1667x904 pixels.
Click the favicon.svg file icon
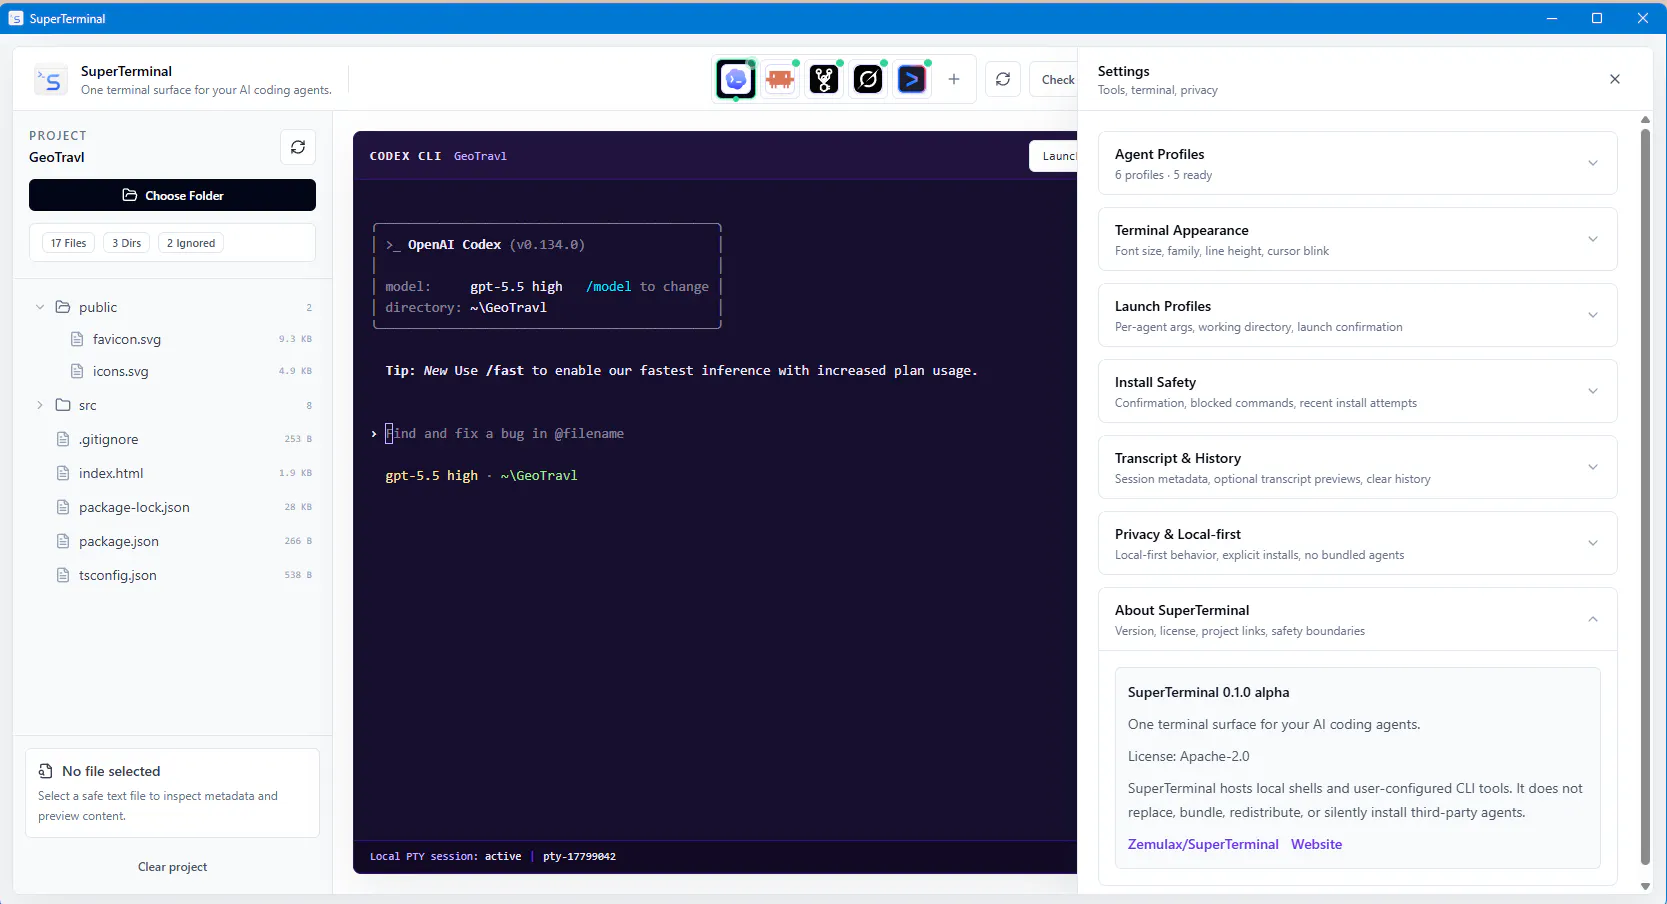77,339
